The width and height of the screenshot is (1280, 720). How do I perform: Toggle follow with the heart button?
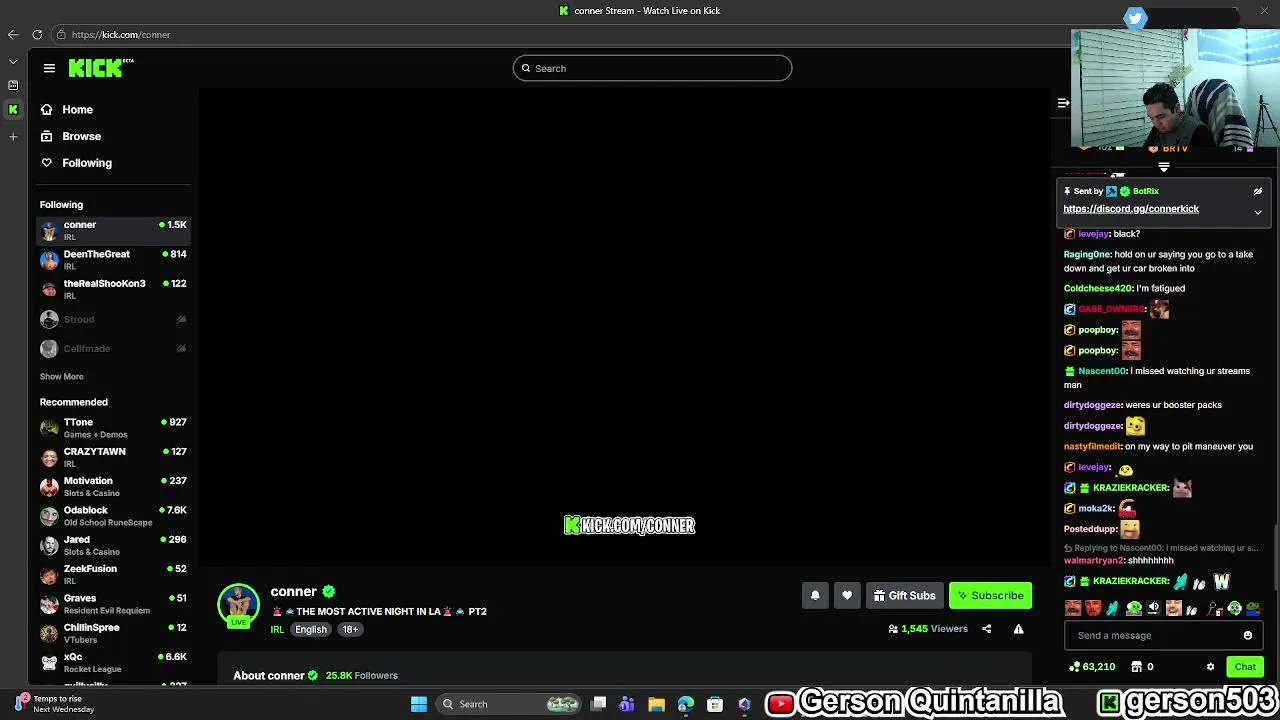click(x=847, y=595)
